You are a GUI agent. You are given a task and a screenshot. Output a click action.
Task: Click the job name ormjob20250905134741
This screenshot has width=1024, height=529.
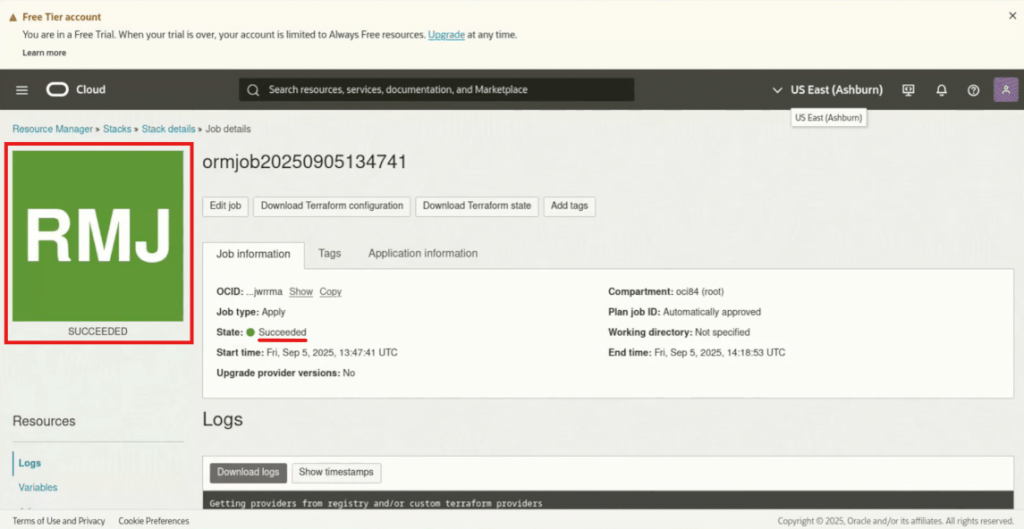coord(304,162)
